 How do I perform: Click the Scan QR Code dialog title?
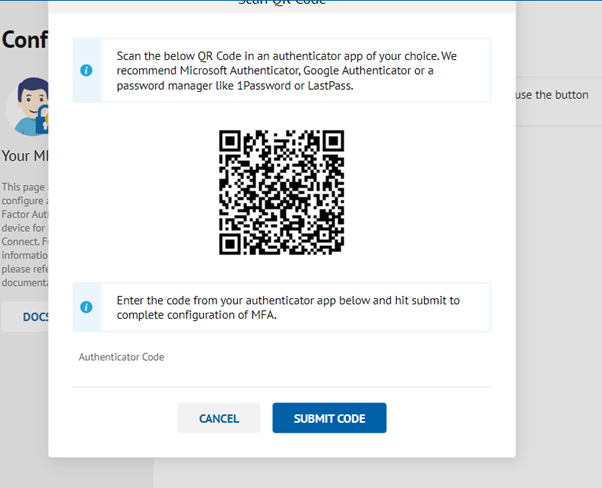coord(281,3)
